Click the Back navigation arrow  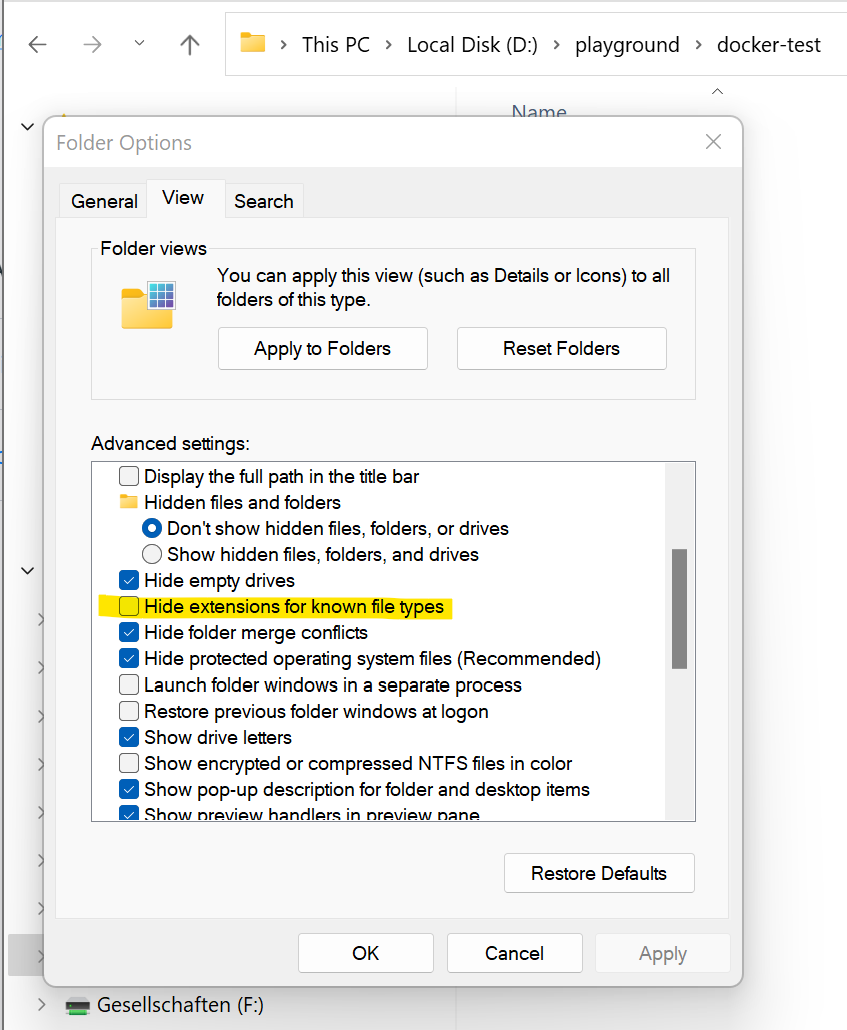tap(37, 44)
